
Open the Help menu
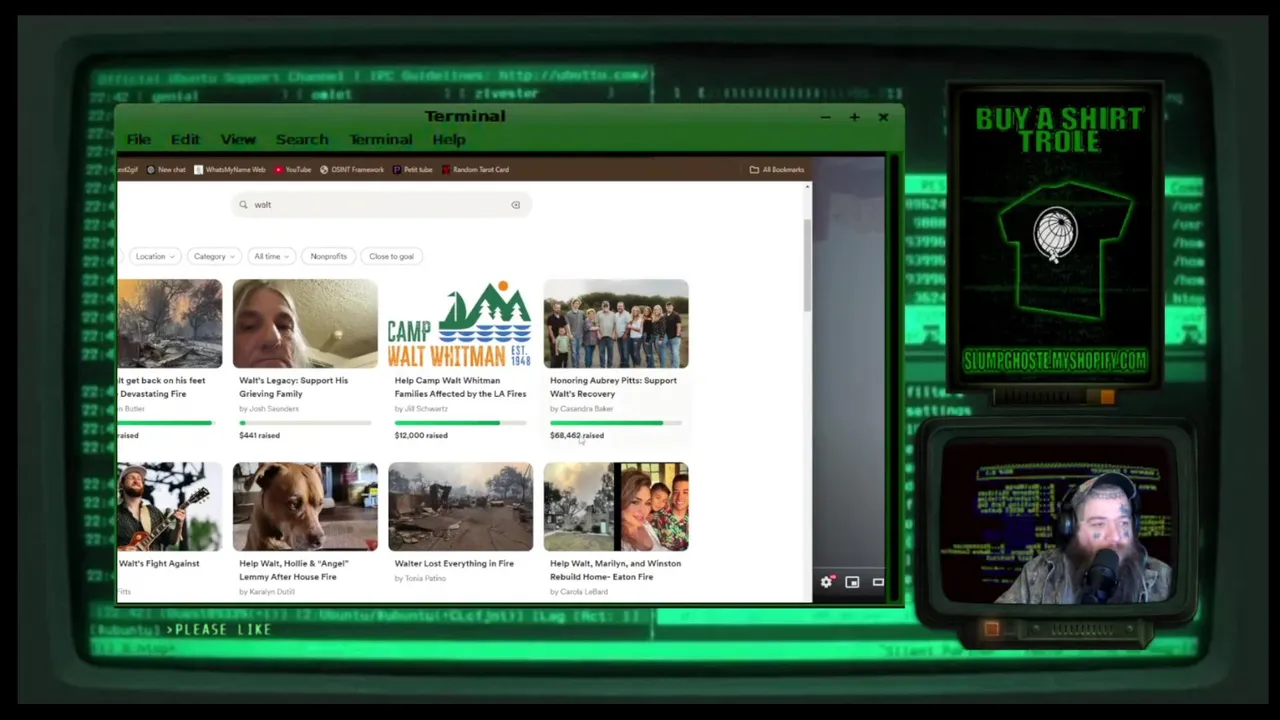click(x=449, y=140)
